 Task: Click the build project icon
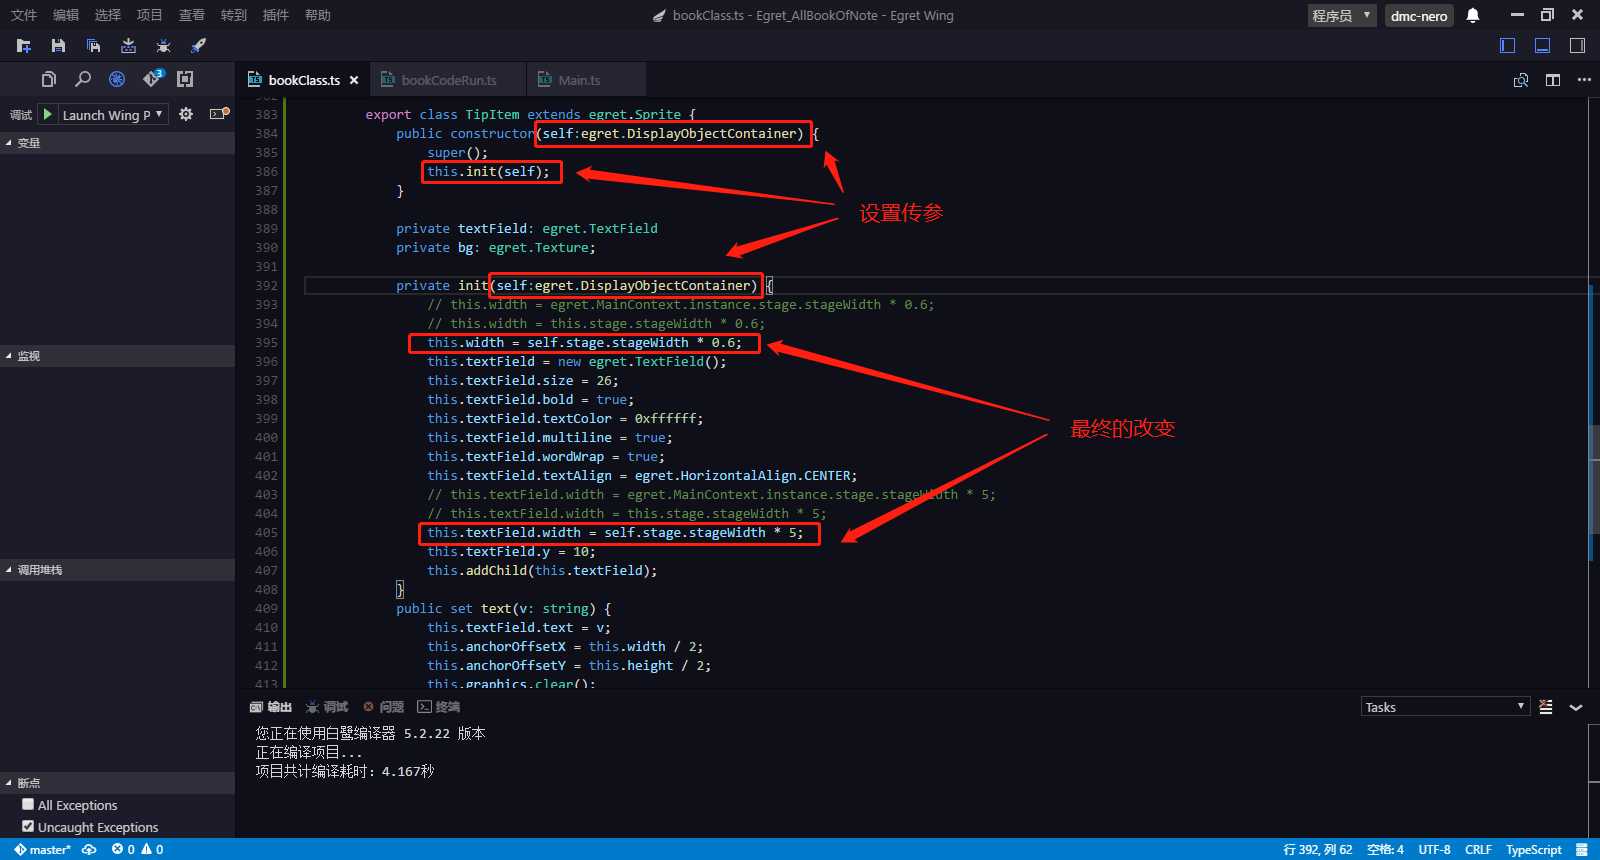128,46
